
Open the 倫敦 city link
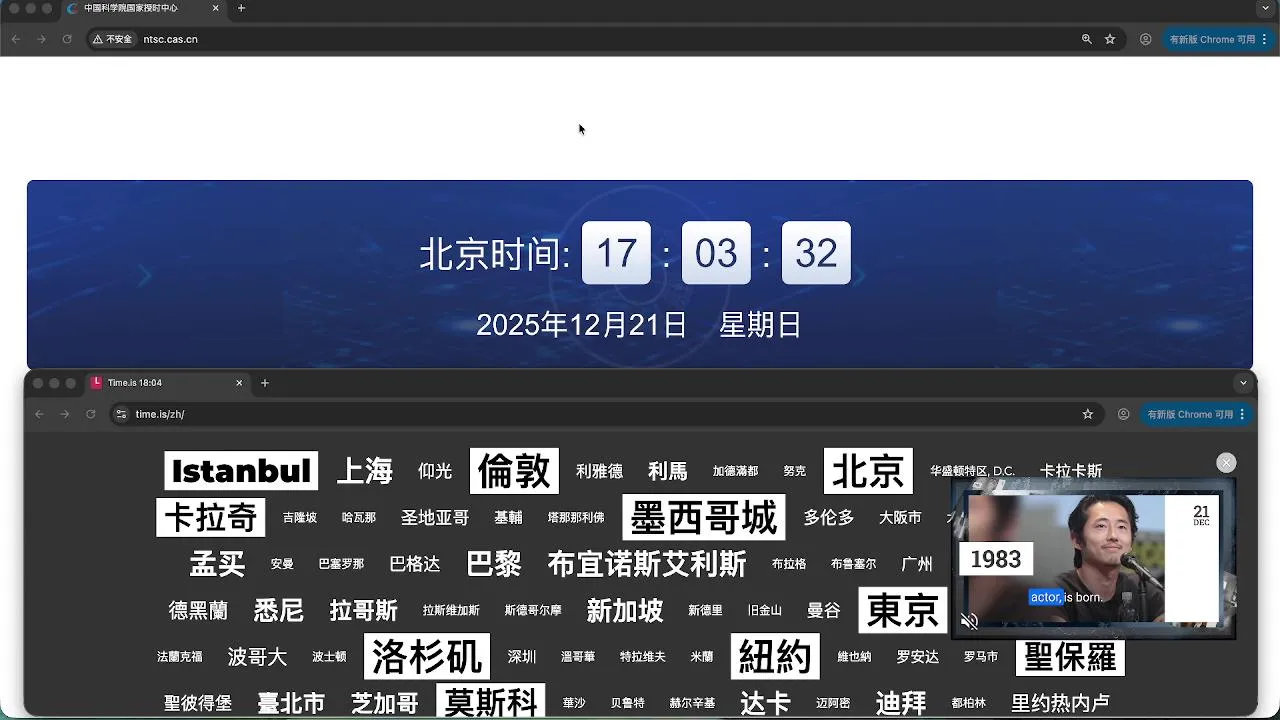514,471
